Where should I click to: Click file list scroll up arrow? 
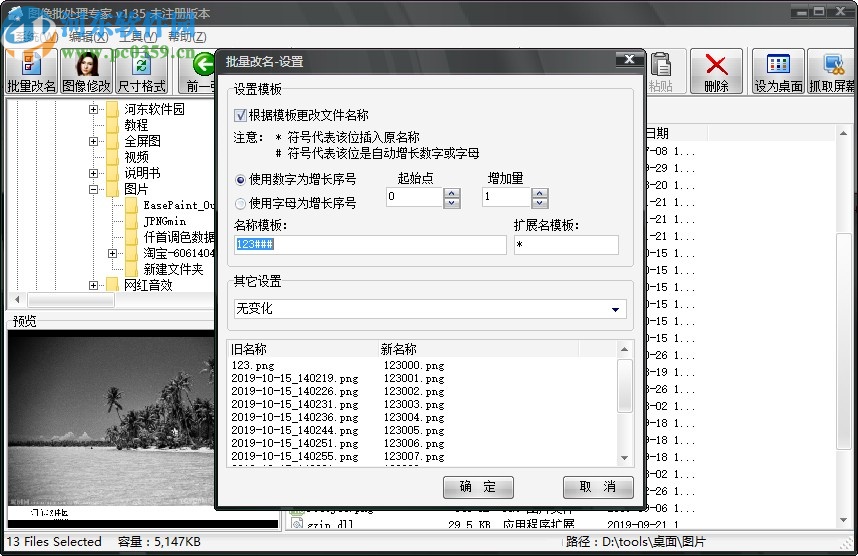tap(843, 133)
